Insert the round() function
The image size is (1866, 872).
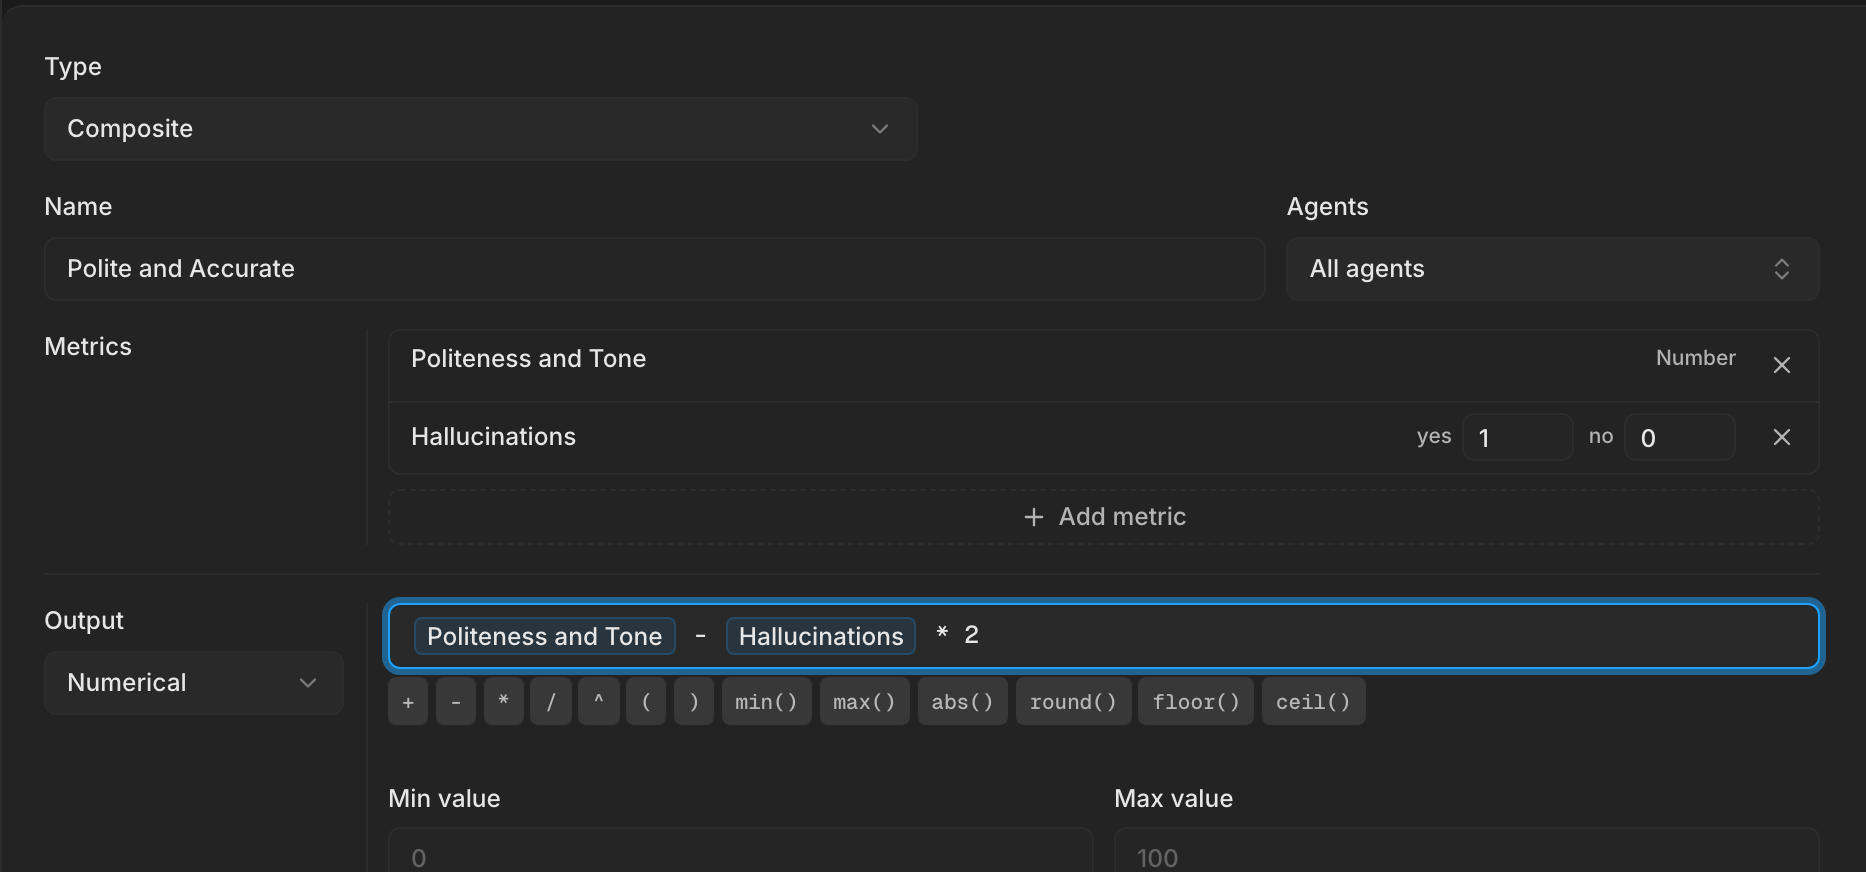pos(1073,701)
